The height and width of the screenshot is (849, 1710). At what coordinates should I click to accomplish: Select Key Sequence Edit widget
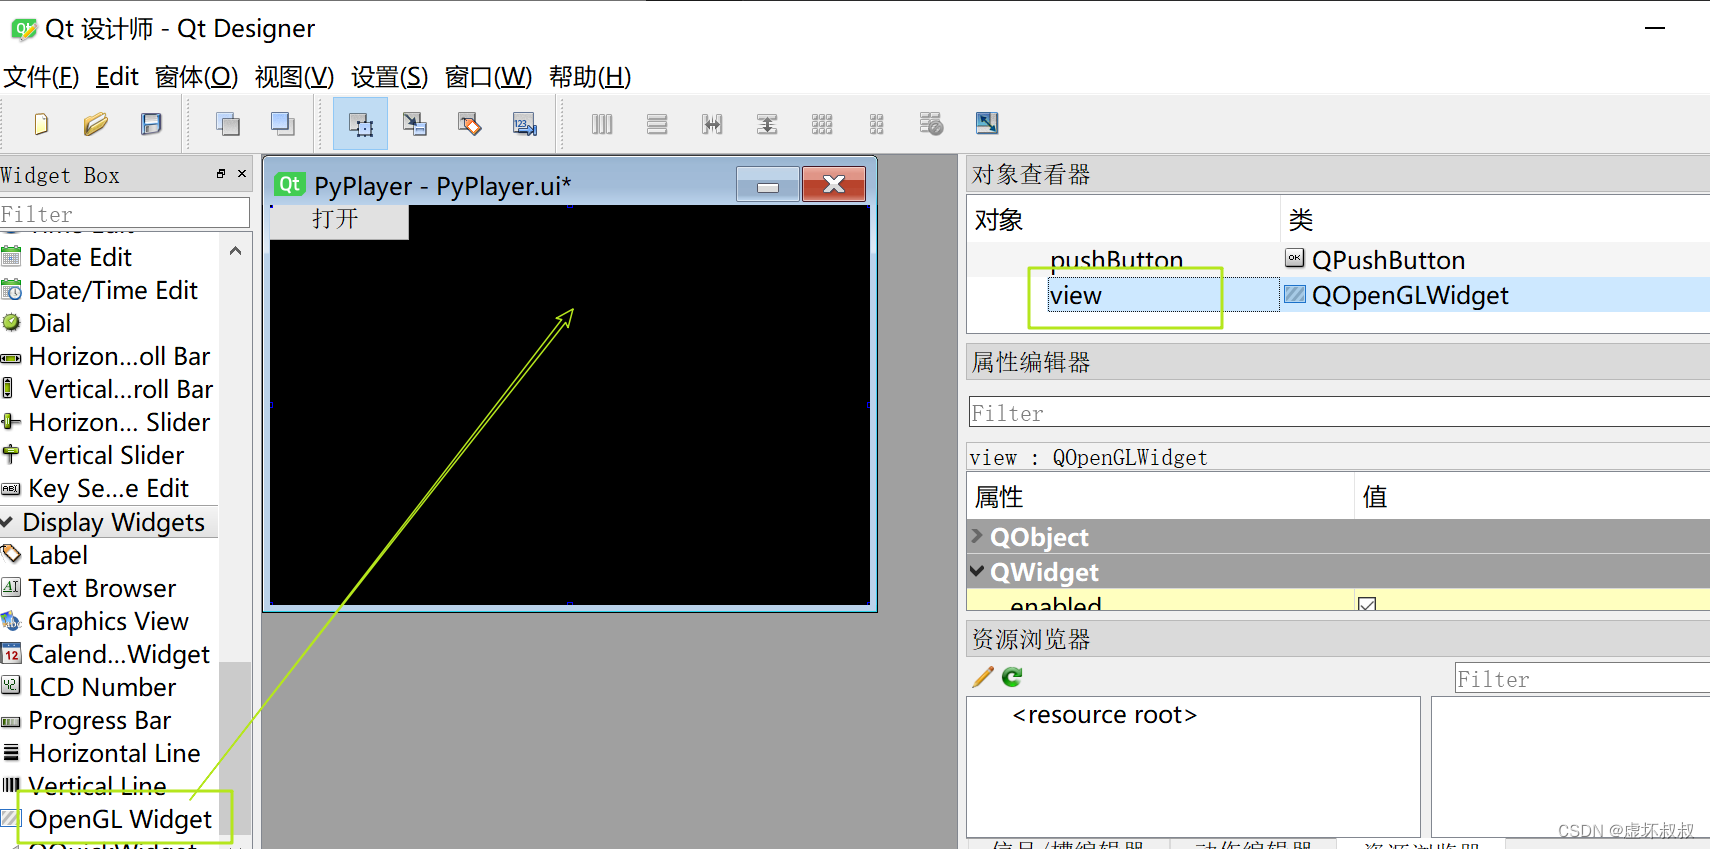(108, 488)
